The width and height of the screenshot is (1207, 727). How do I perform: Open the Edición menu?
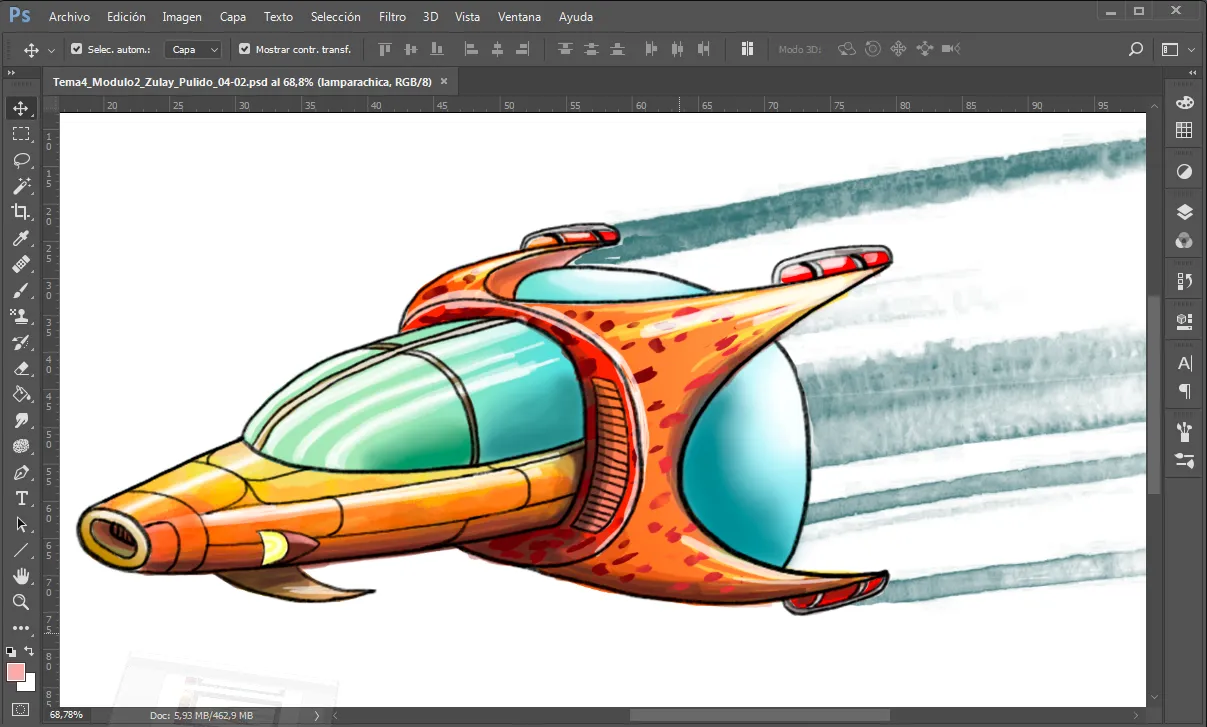pyautogui.click(x=126, y=17)
